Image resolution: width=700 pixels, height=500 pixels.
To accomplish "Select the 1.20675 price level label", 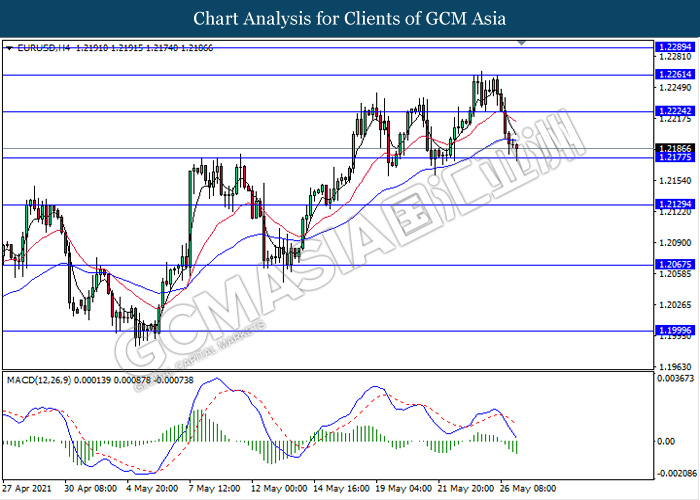I will click(675, 265).
